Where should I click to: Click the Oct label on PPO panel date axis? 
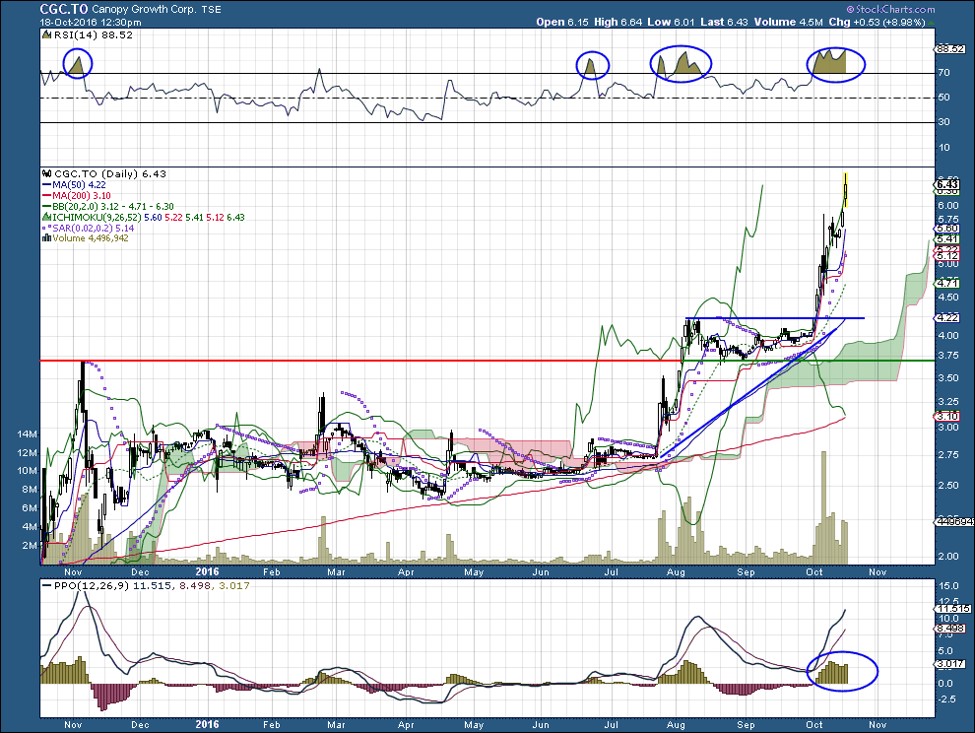(x=814, y=725)
